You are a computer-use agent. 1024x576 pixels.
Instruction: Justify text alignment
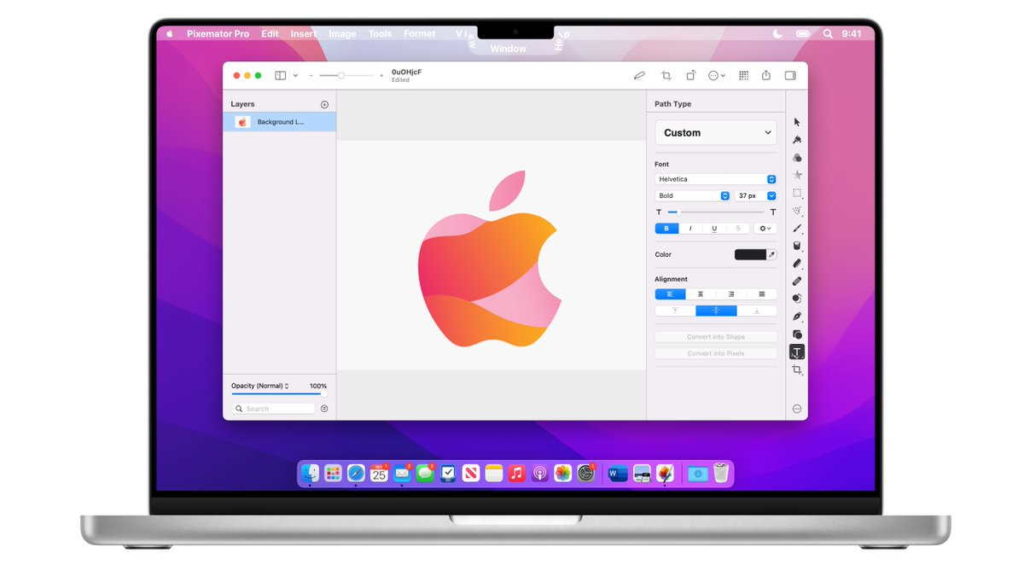coord(761,295)
